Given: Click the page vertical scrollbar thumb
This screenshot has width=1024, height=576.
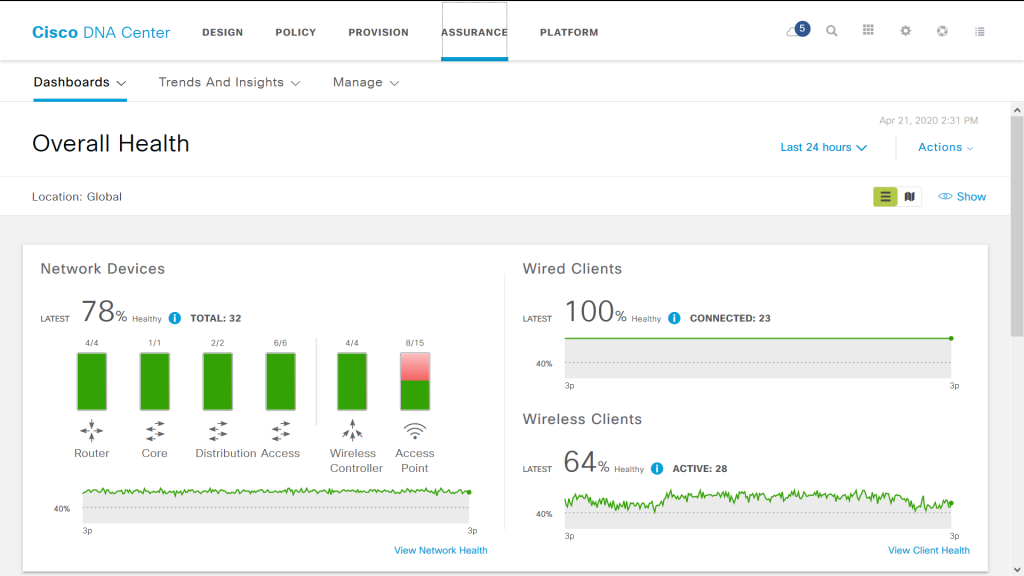Looking at the screenshot, I should (x=1017, y=229).
